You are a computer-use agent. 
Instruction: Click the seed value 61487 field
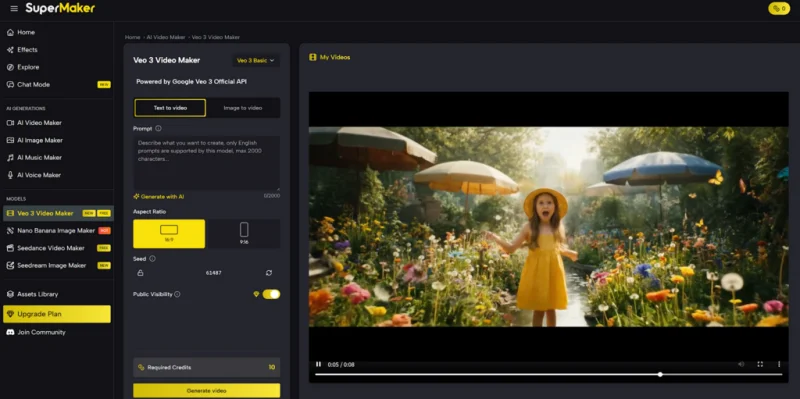click(x=214, y=273)
